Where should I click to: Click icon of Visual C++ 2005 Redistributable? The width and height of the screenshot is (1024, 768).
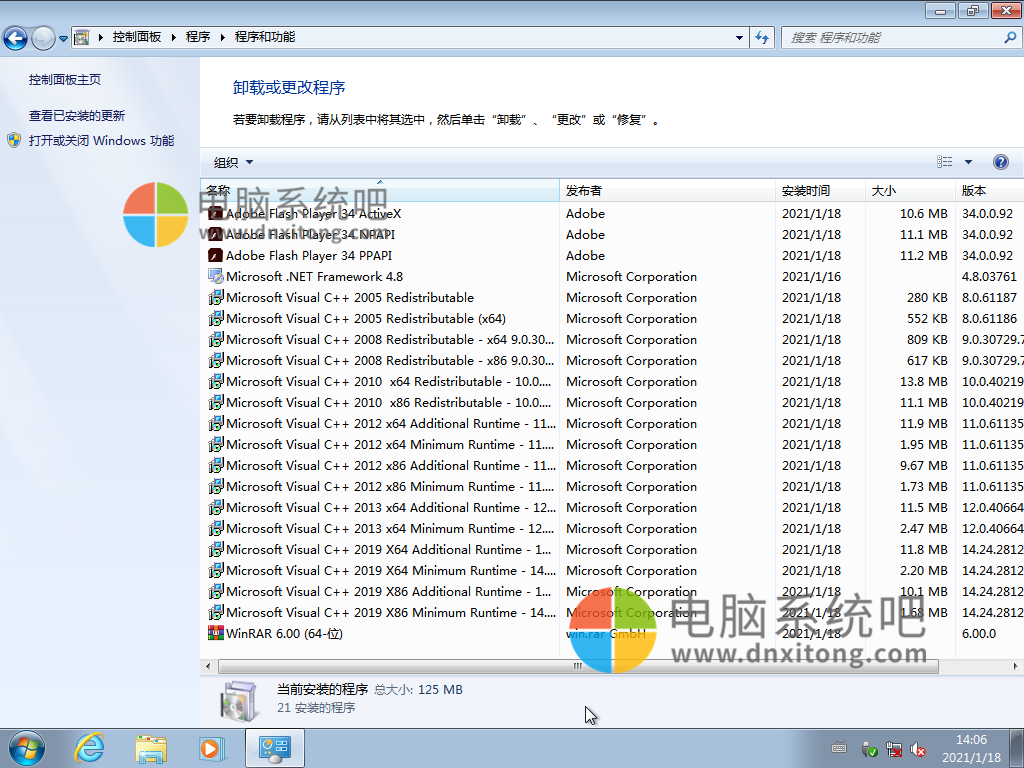(x=216, y=297)
